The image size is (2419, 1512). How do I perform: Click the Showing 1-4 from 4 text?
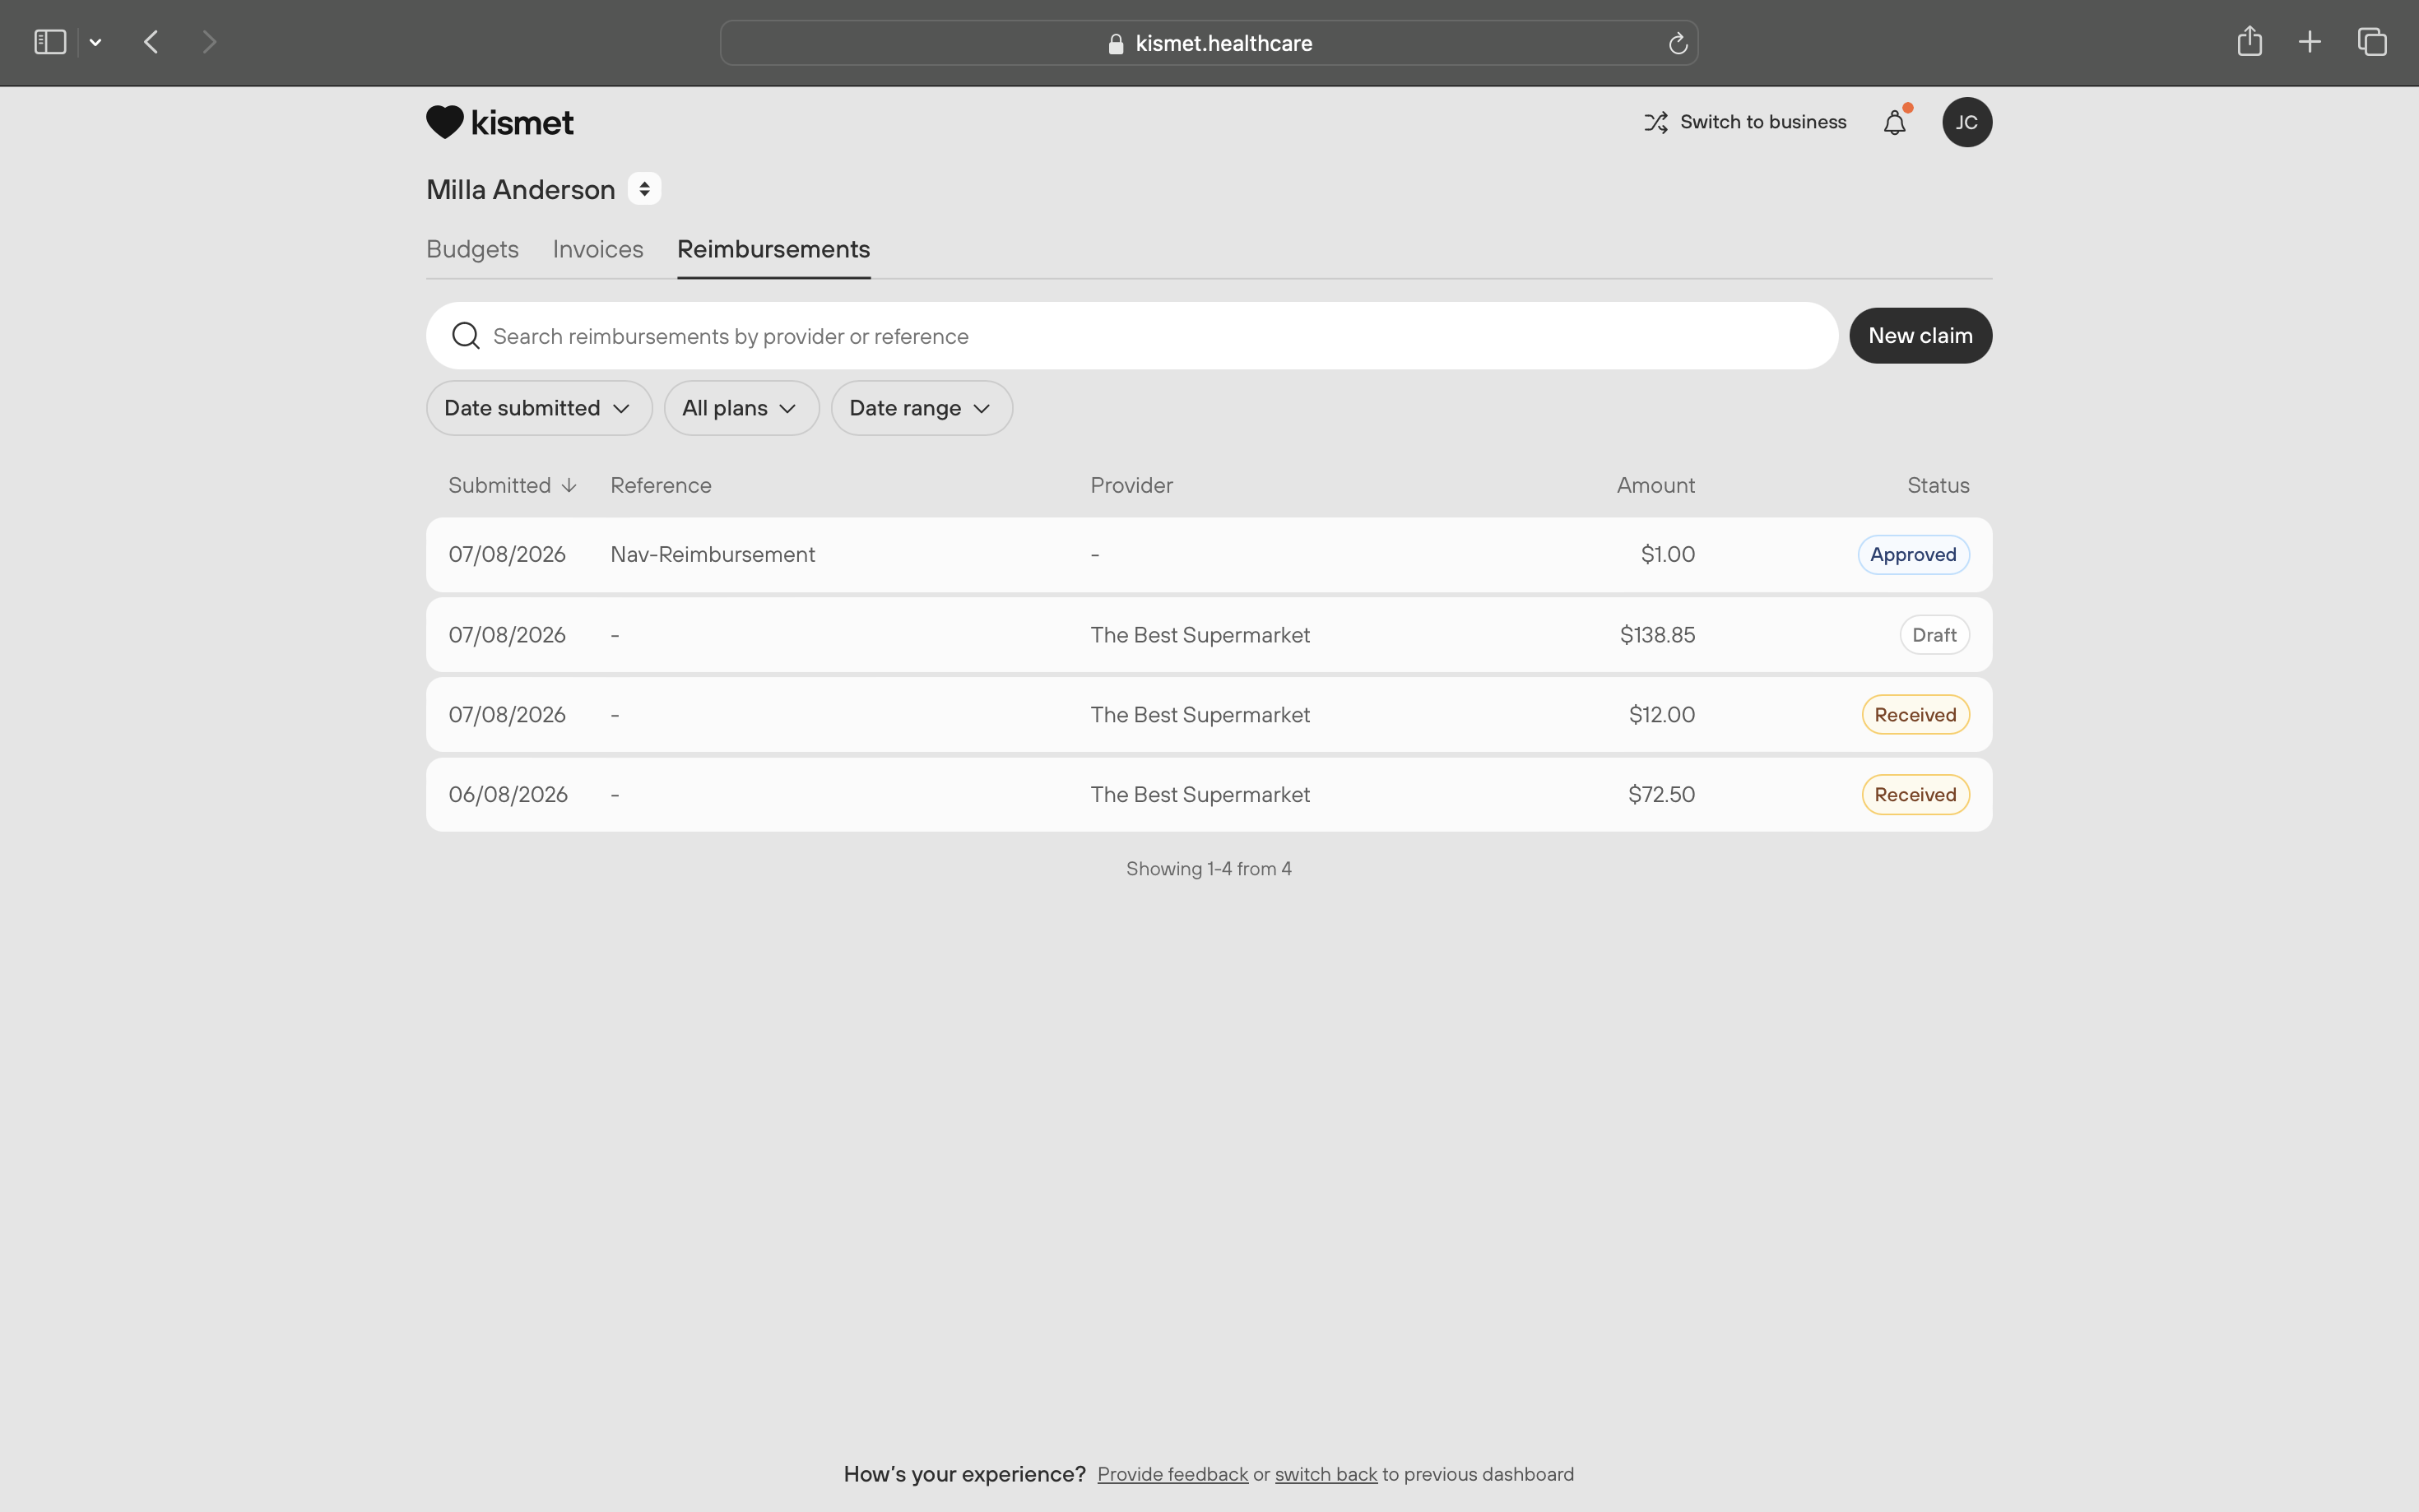point(1208,869)
